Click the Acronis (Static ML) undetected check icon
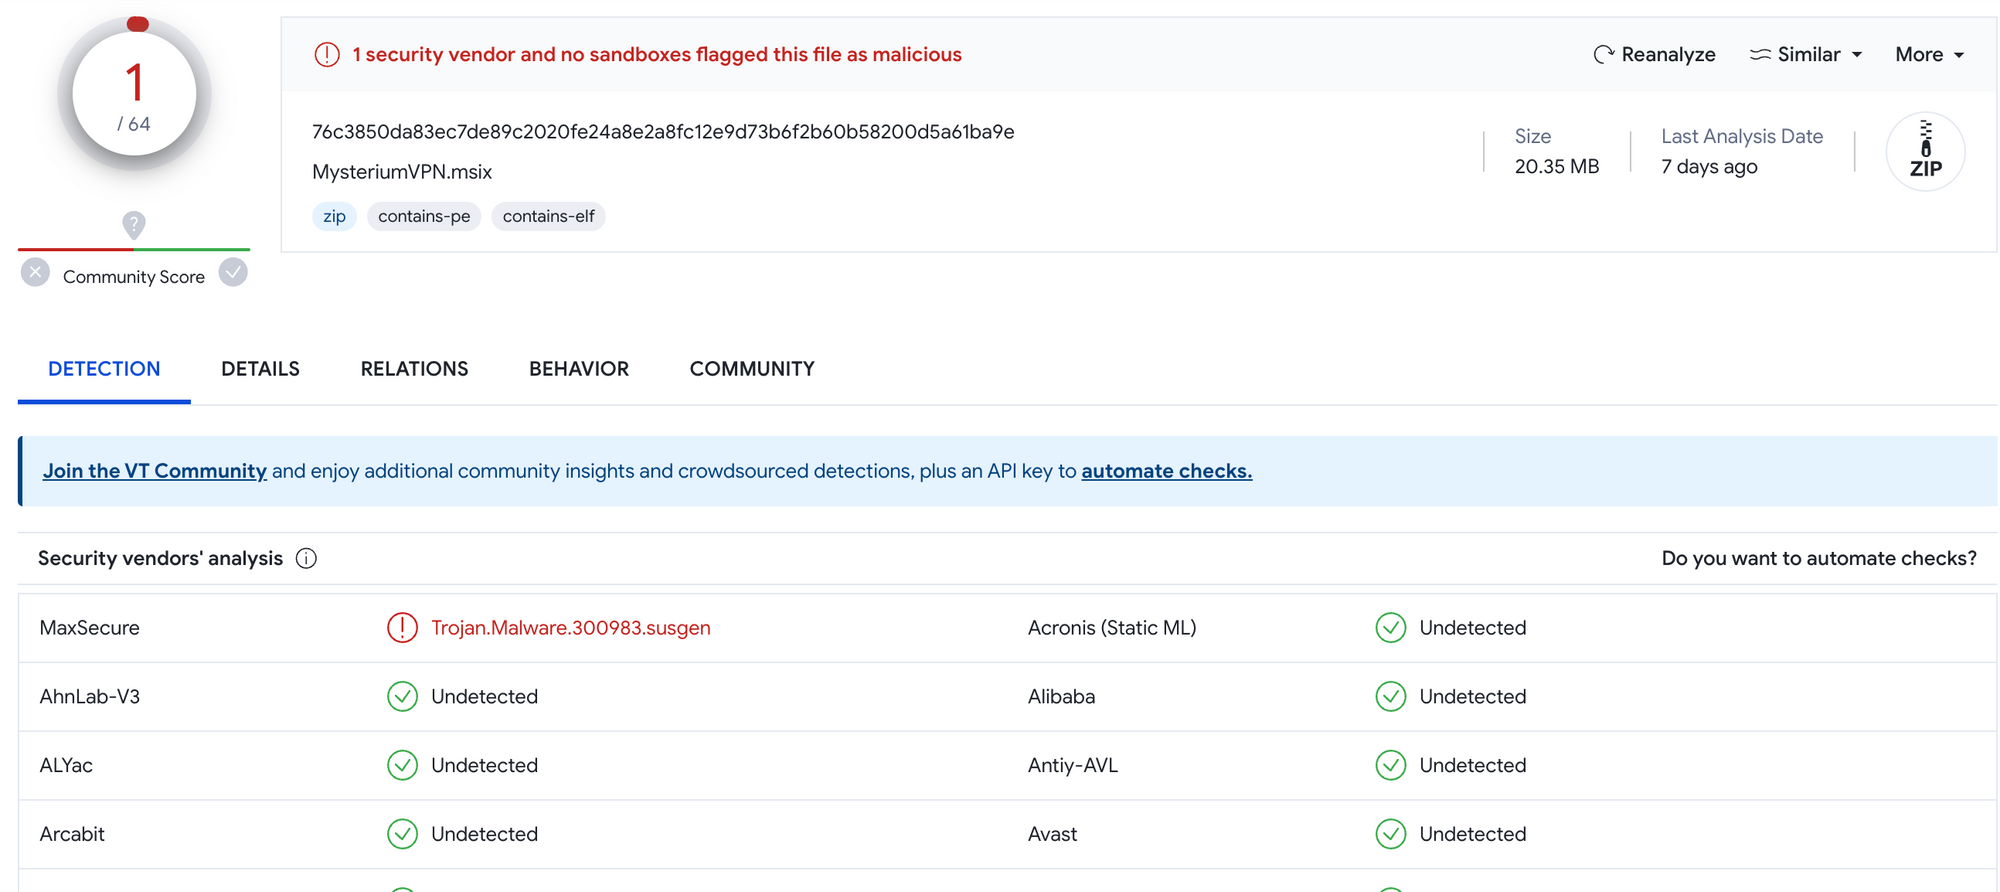The image size is (2000, 892). pyautogui.click(x=1390, y=628)
